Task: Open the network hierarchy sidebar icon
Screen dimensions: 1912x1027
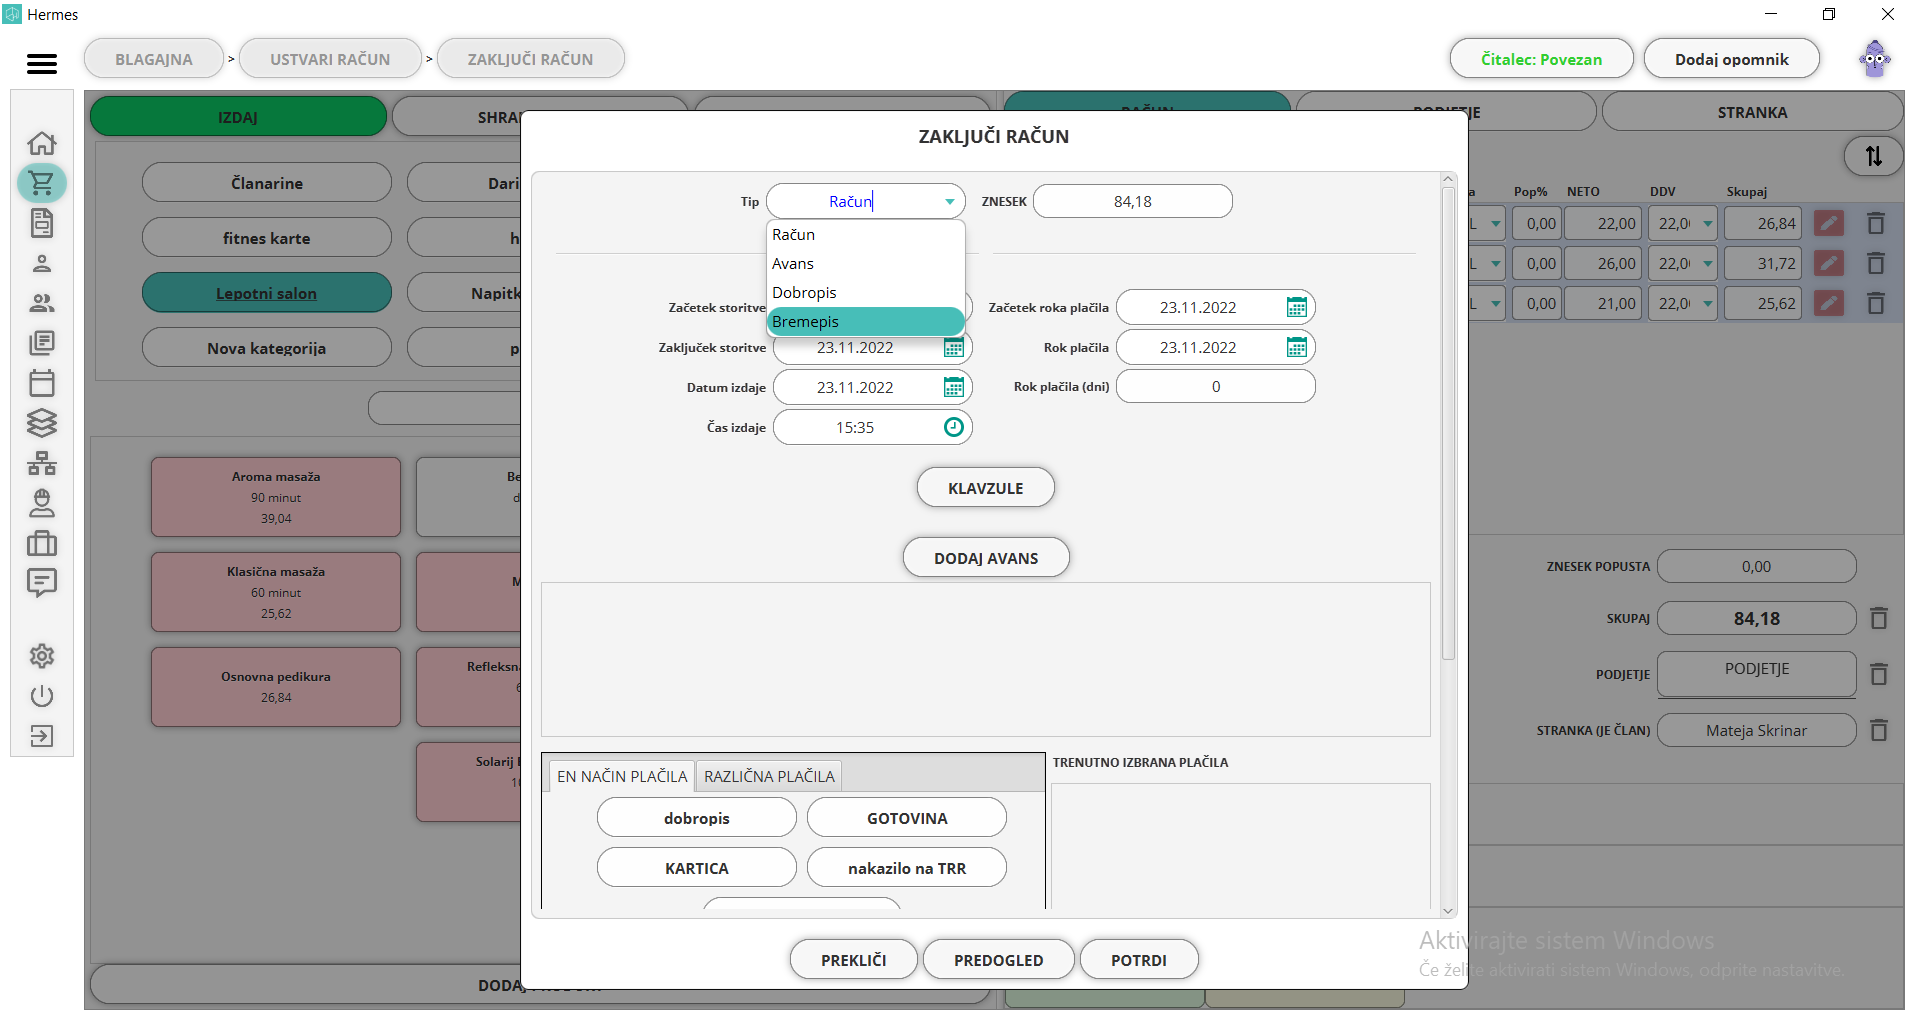Action: point(42,463)
